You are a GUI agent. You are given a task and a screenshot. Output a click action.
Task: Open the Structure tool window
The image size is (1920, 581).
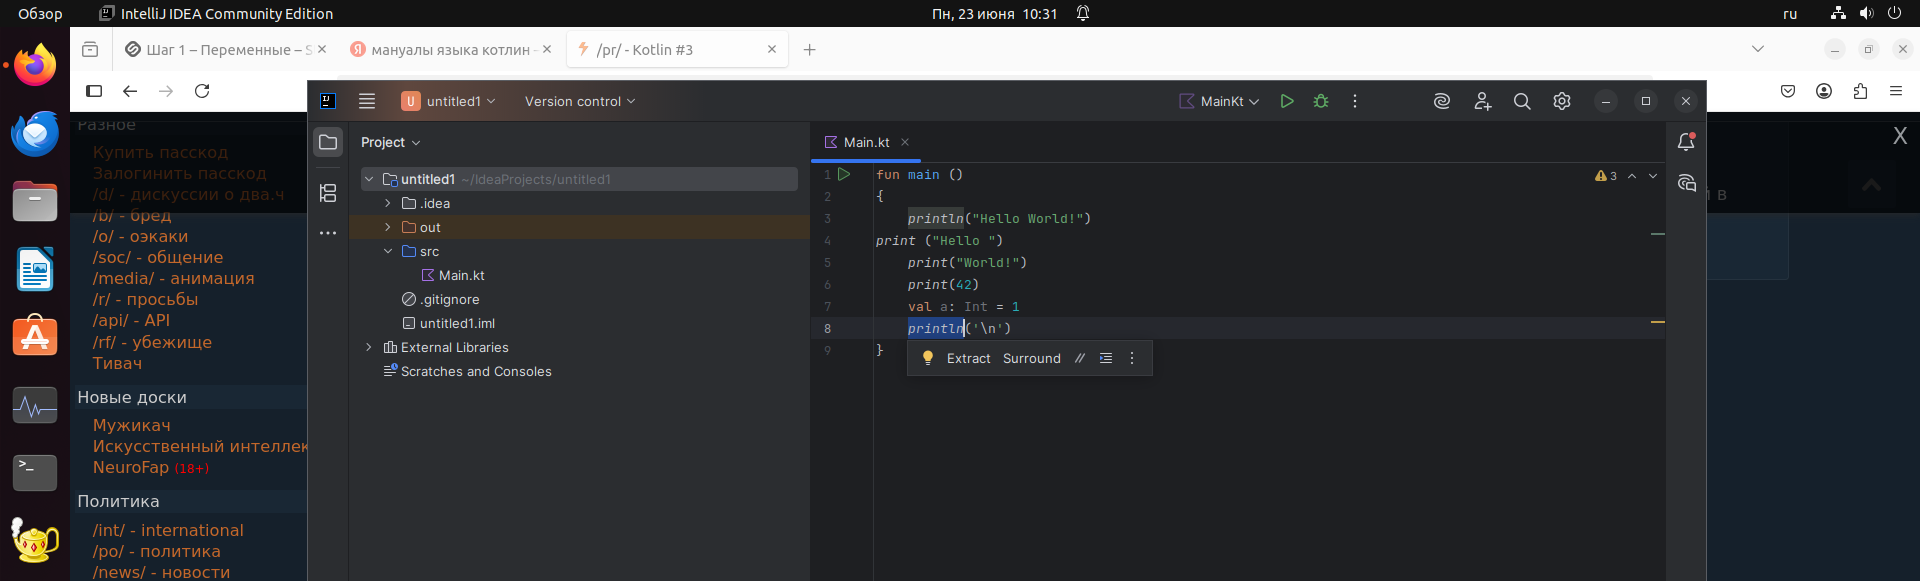pos(328,193)
